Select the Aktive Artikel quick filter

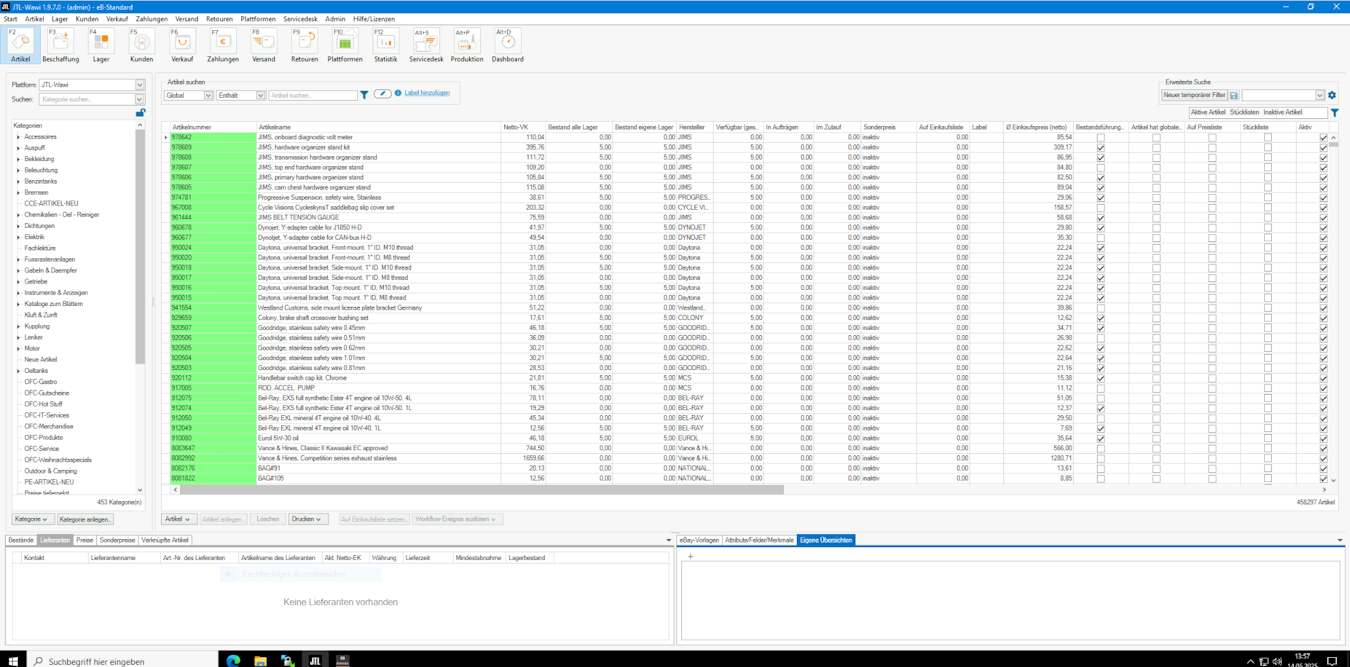1208,113
